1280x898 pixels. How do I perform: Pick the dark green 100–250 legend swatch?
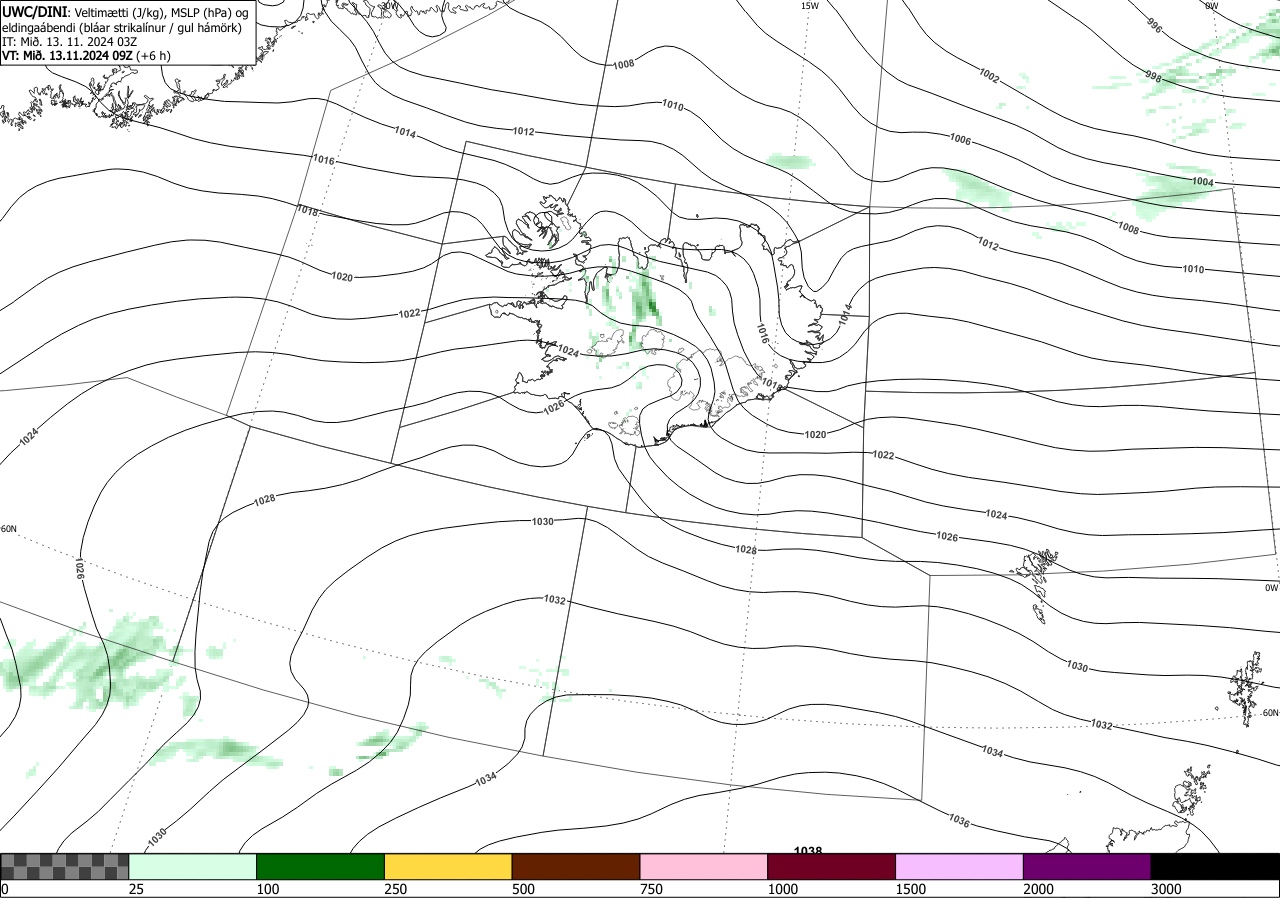[x=320, y=866]
